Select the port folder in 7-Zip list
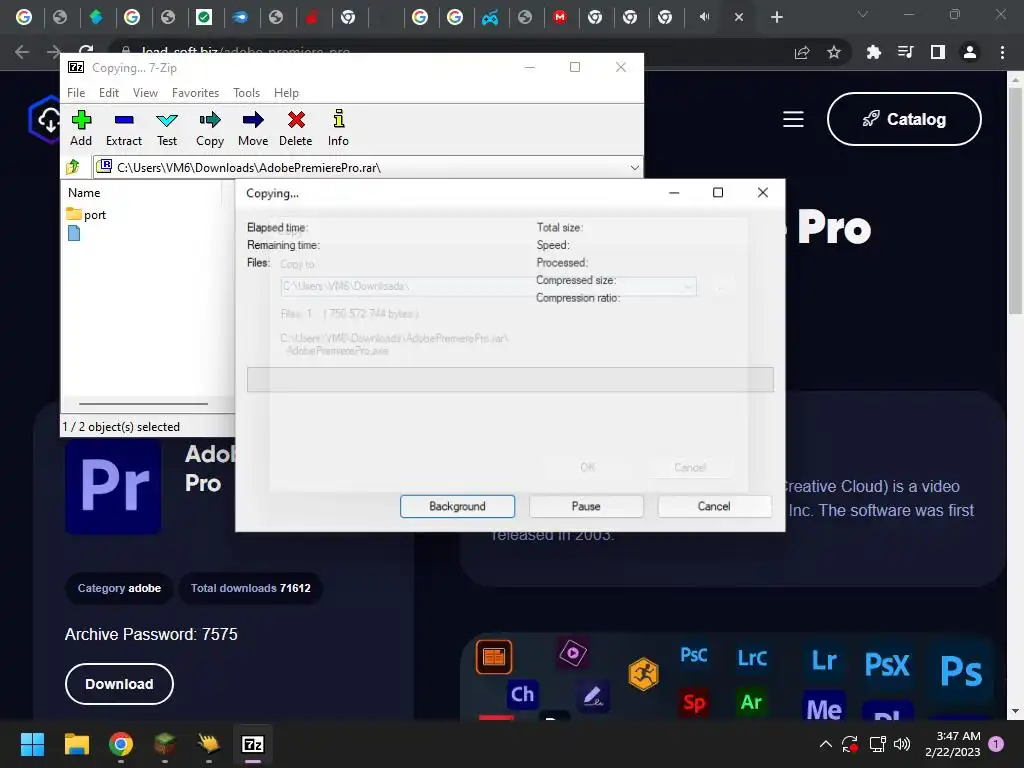Viewport: 1024px width, 768px height. click(x=86, y=214)
